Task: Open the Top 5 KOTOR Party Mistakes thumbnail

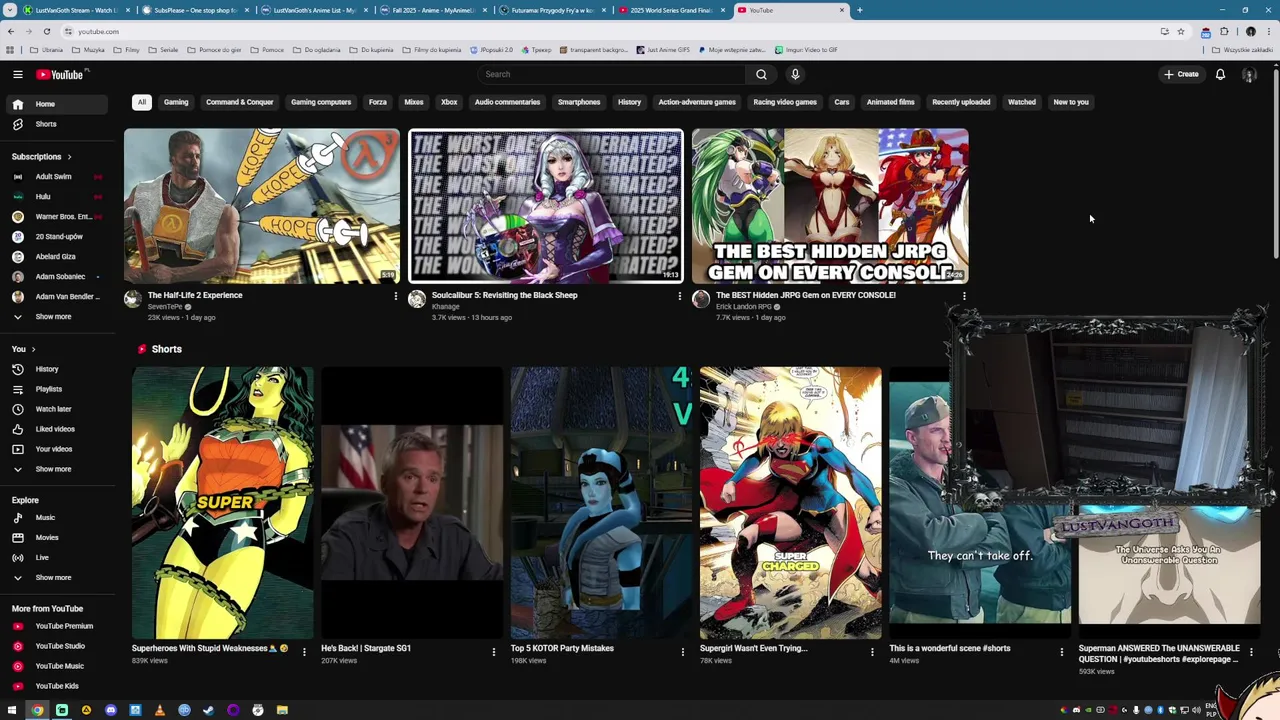Action: [x=601, y=503]
